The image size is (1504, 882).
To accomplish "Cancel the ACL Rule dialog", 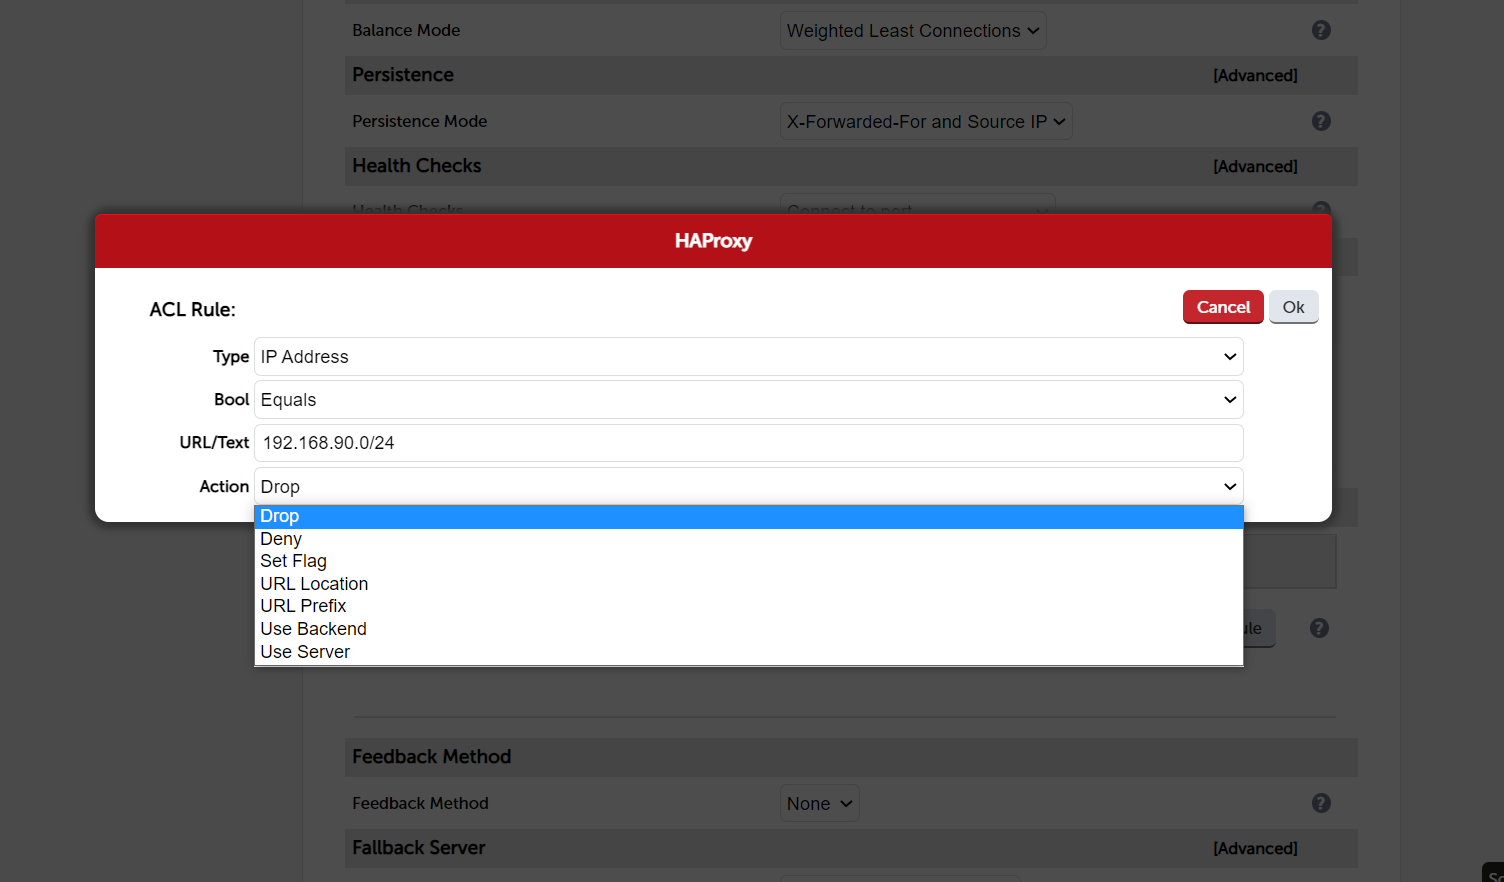I will pos(1223,307).
